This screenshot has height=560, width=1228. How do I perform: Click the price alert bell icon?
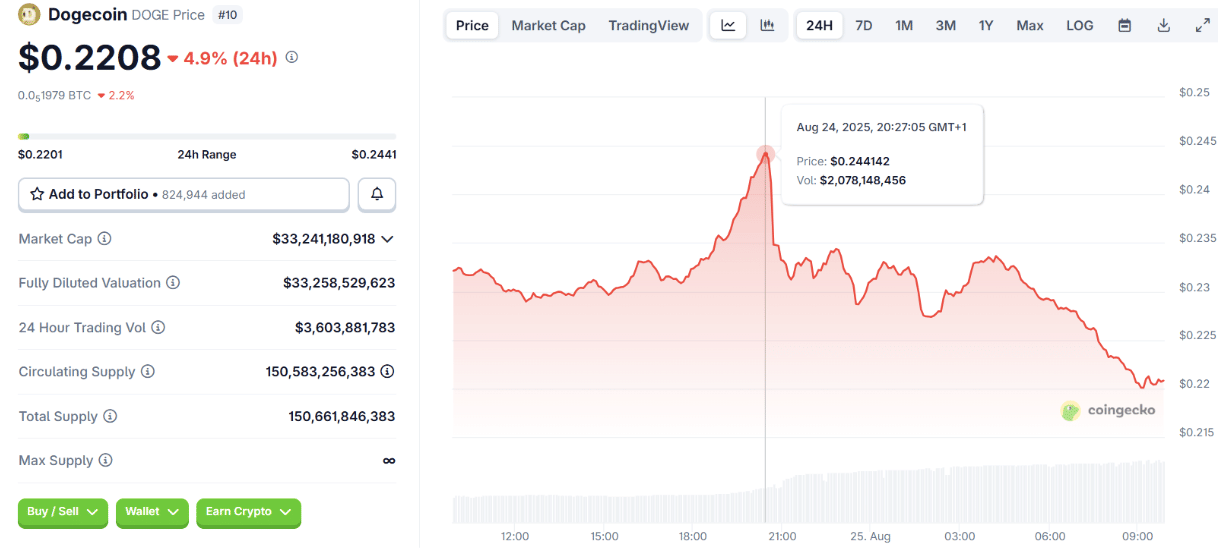[x=377, y=194]
